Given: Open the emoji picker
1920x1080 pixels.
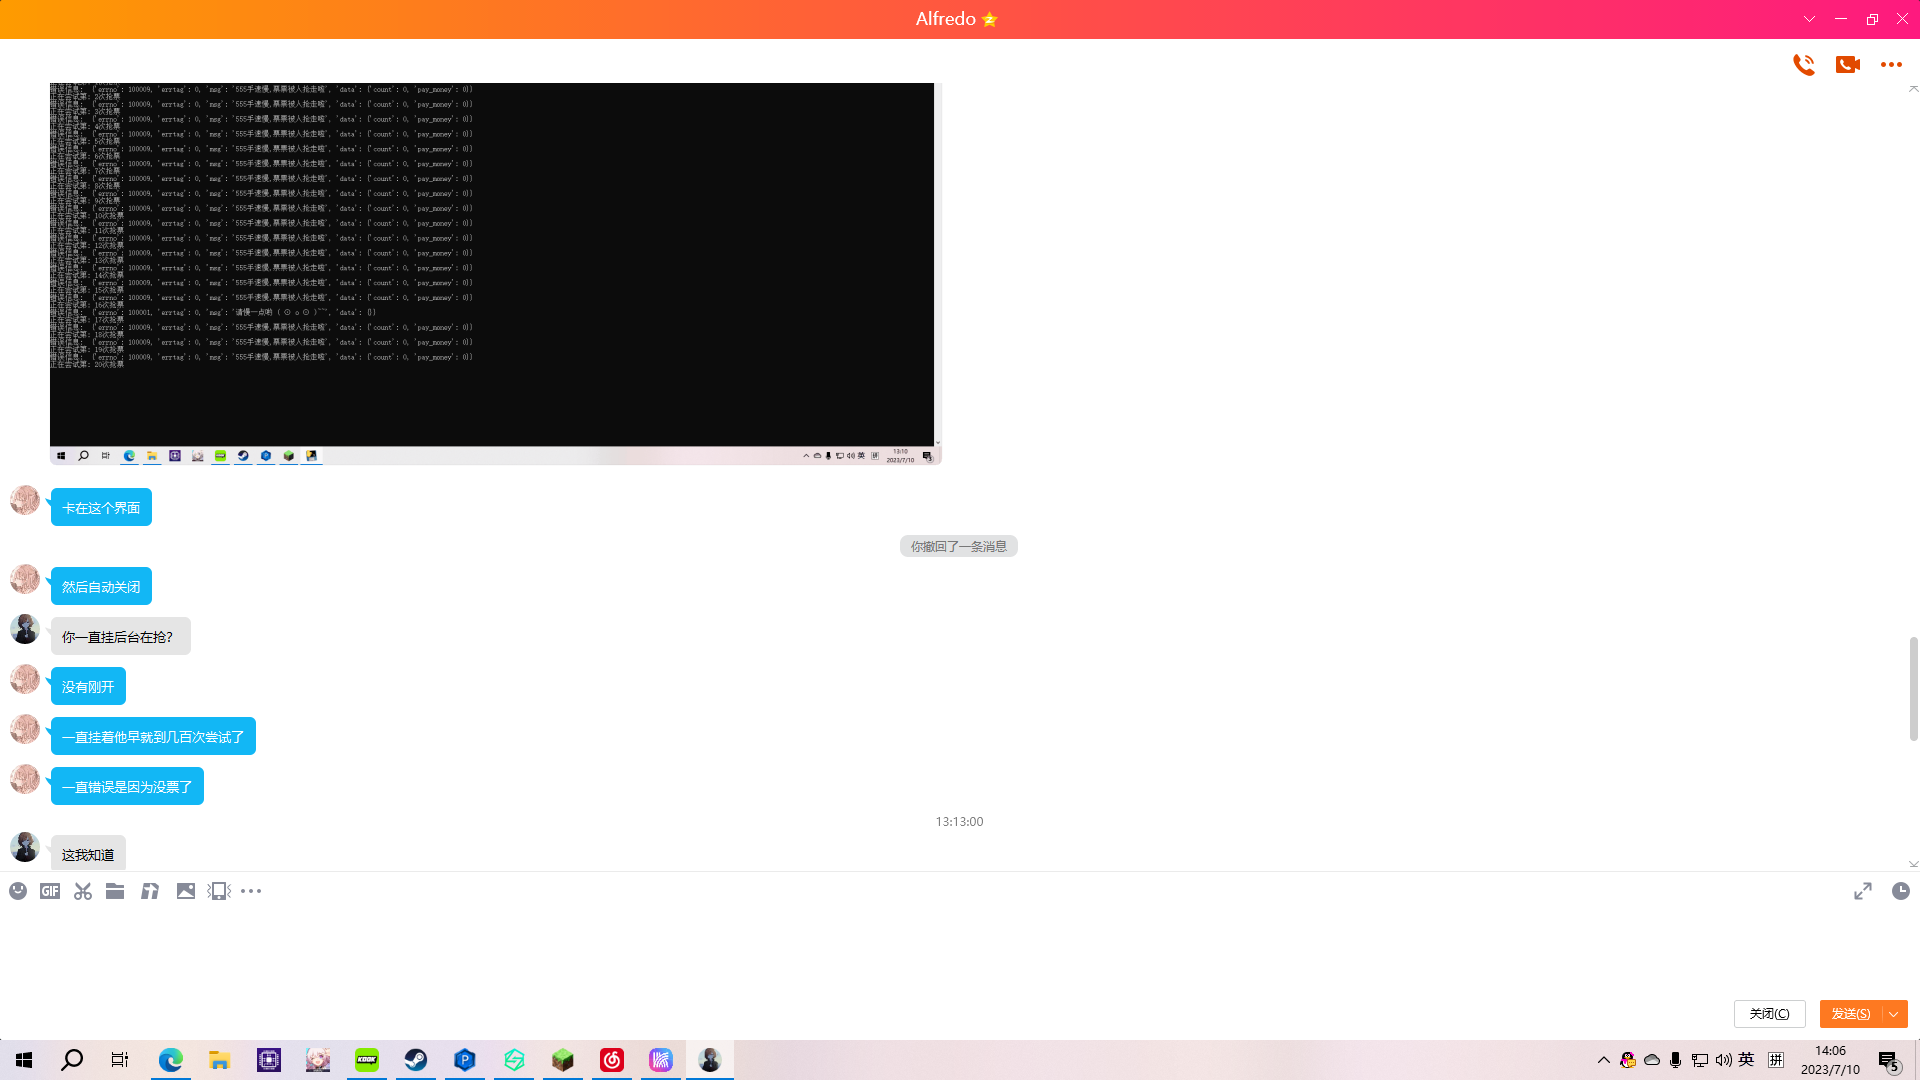Looking at the screenshot, I should pos(18,891).
